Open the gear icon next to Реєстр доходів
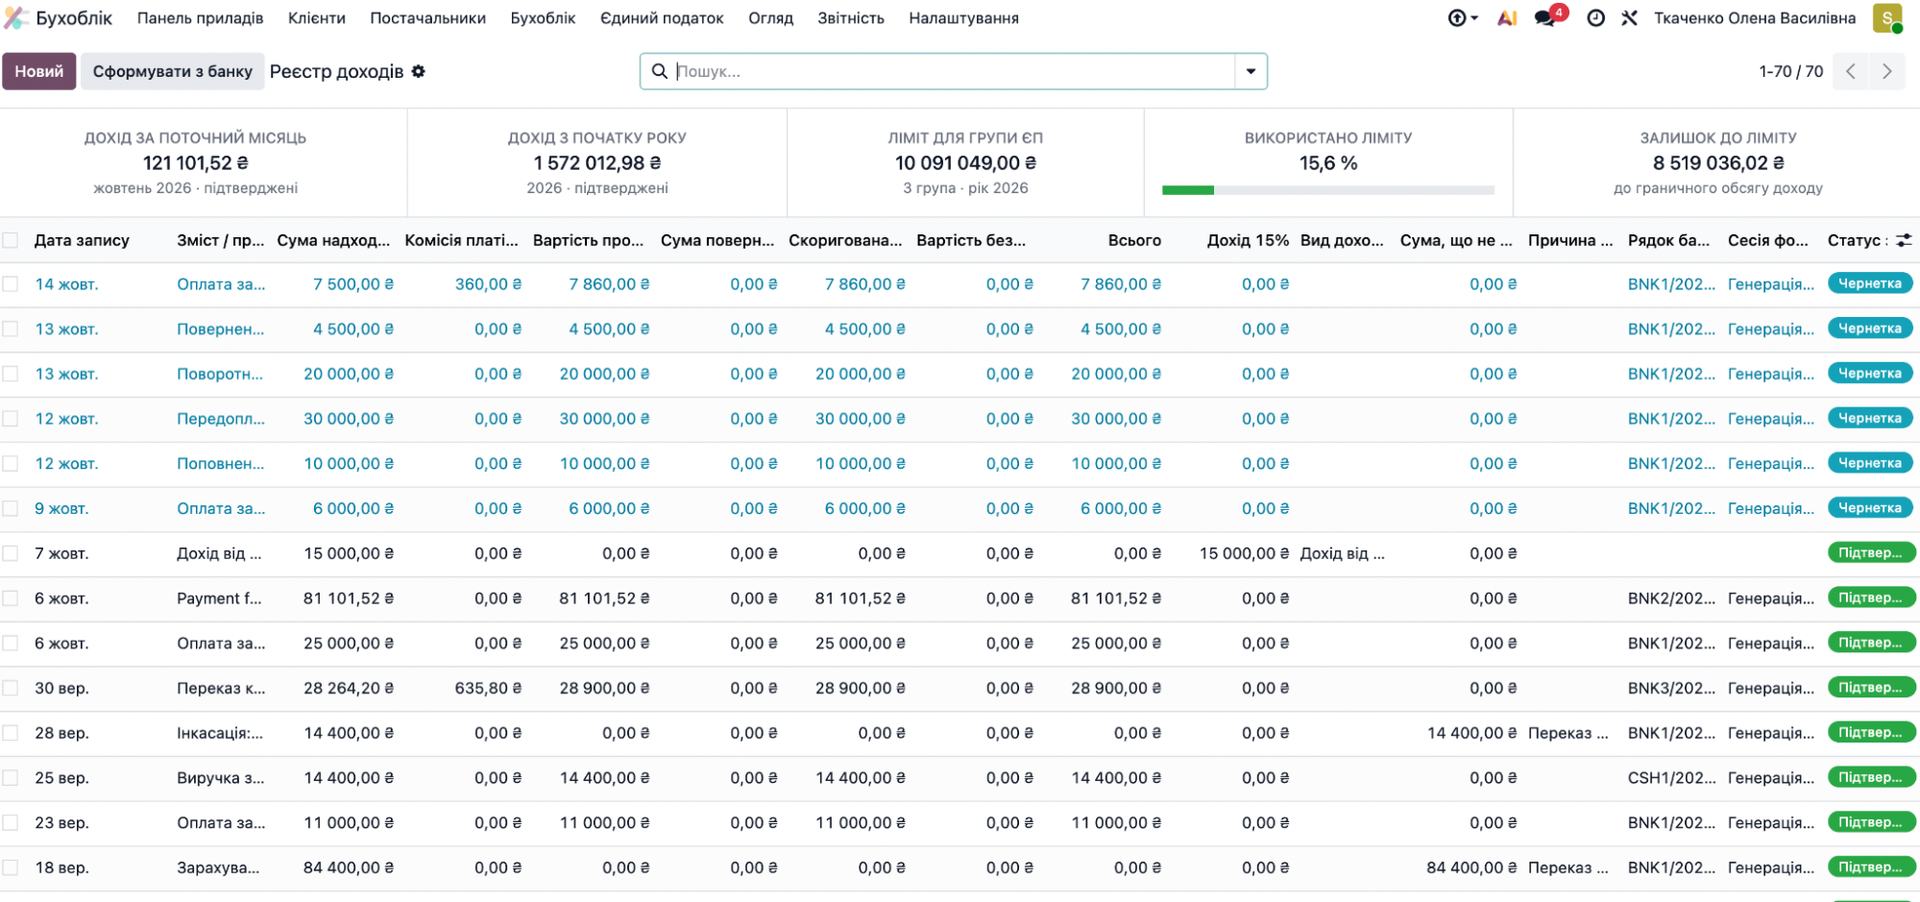 tap(419, 71)
